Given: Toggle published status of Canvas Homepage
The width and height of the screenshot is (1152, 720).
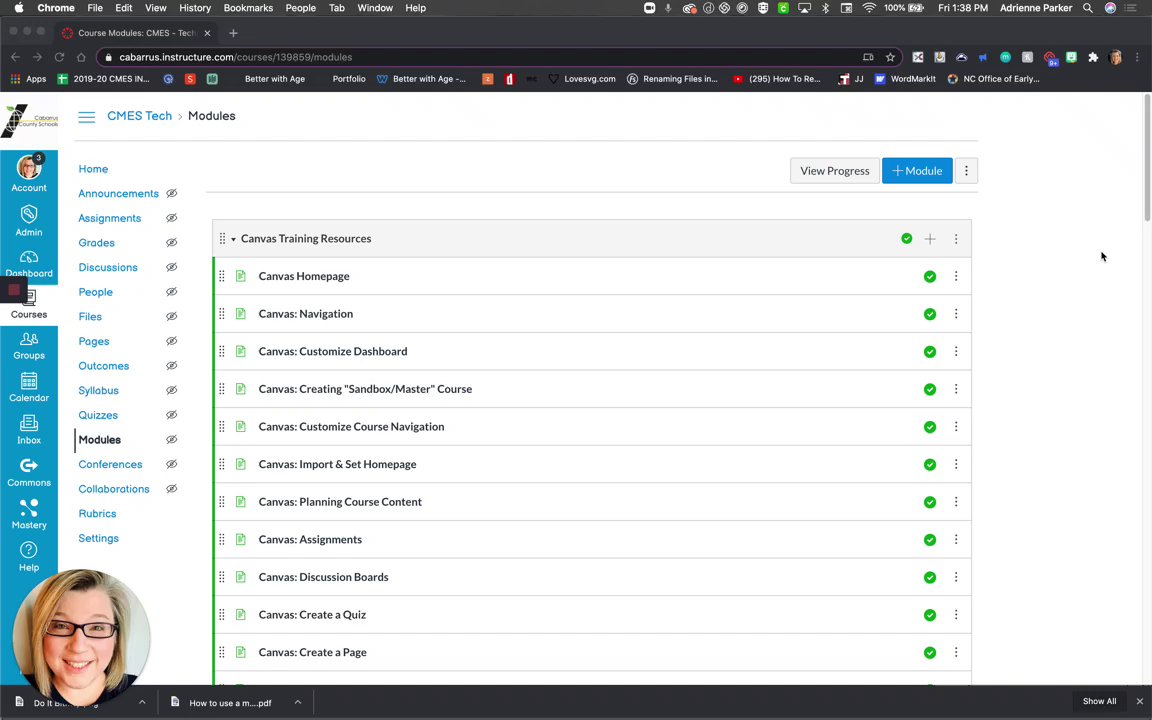Looking at the screenshot, I should (930, 277).
